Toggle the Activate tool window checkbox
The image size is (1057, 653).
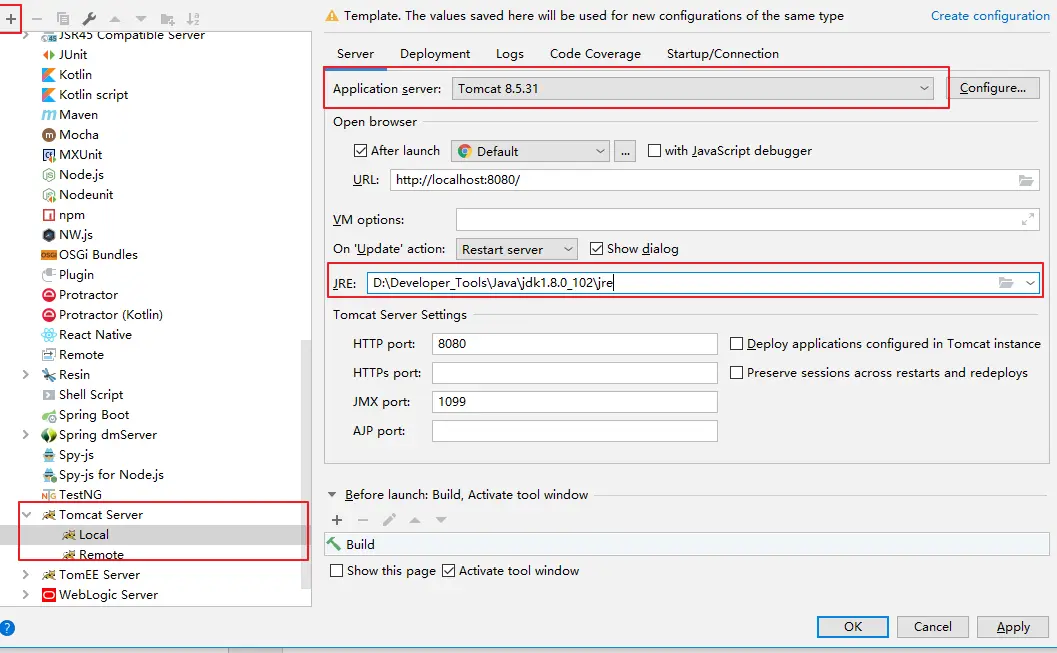pyautogui.click(x=448, y=571)
